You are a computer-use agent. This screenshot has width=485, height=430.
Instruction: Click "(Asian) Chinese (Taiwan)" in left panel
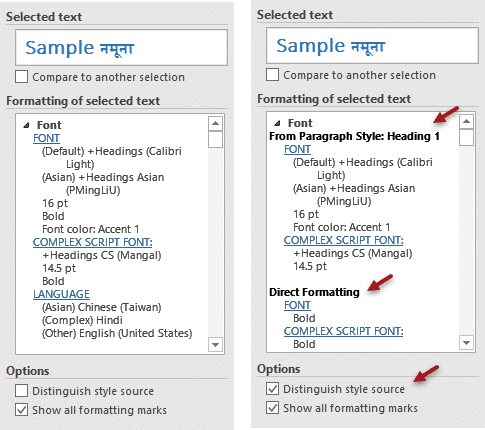pos(102,307)
